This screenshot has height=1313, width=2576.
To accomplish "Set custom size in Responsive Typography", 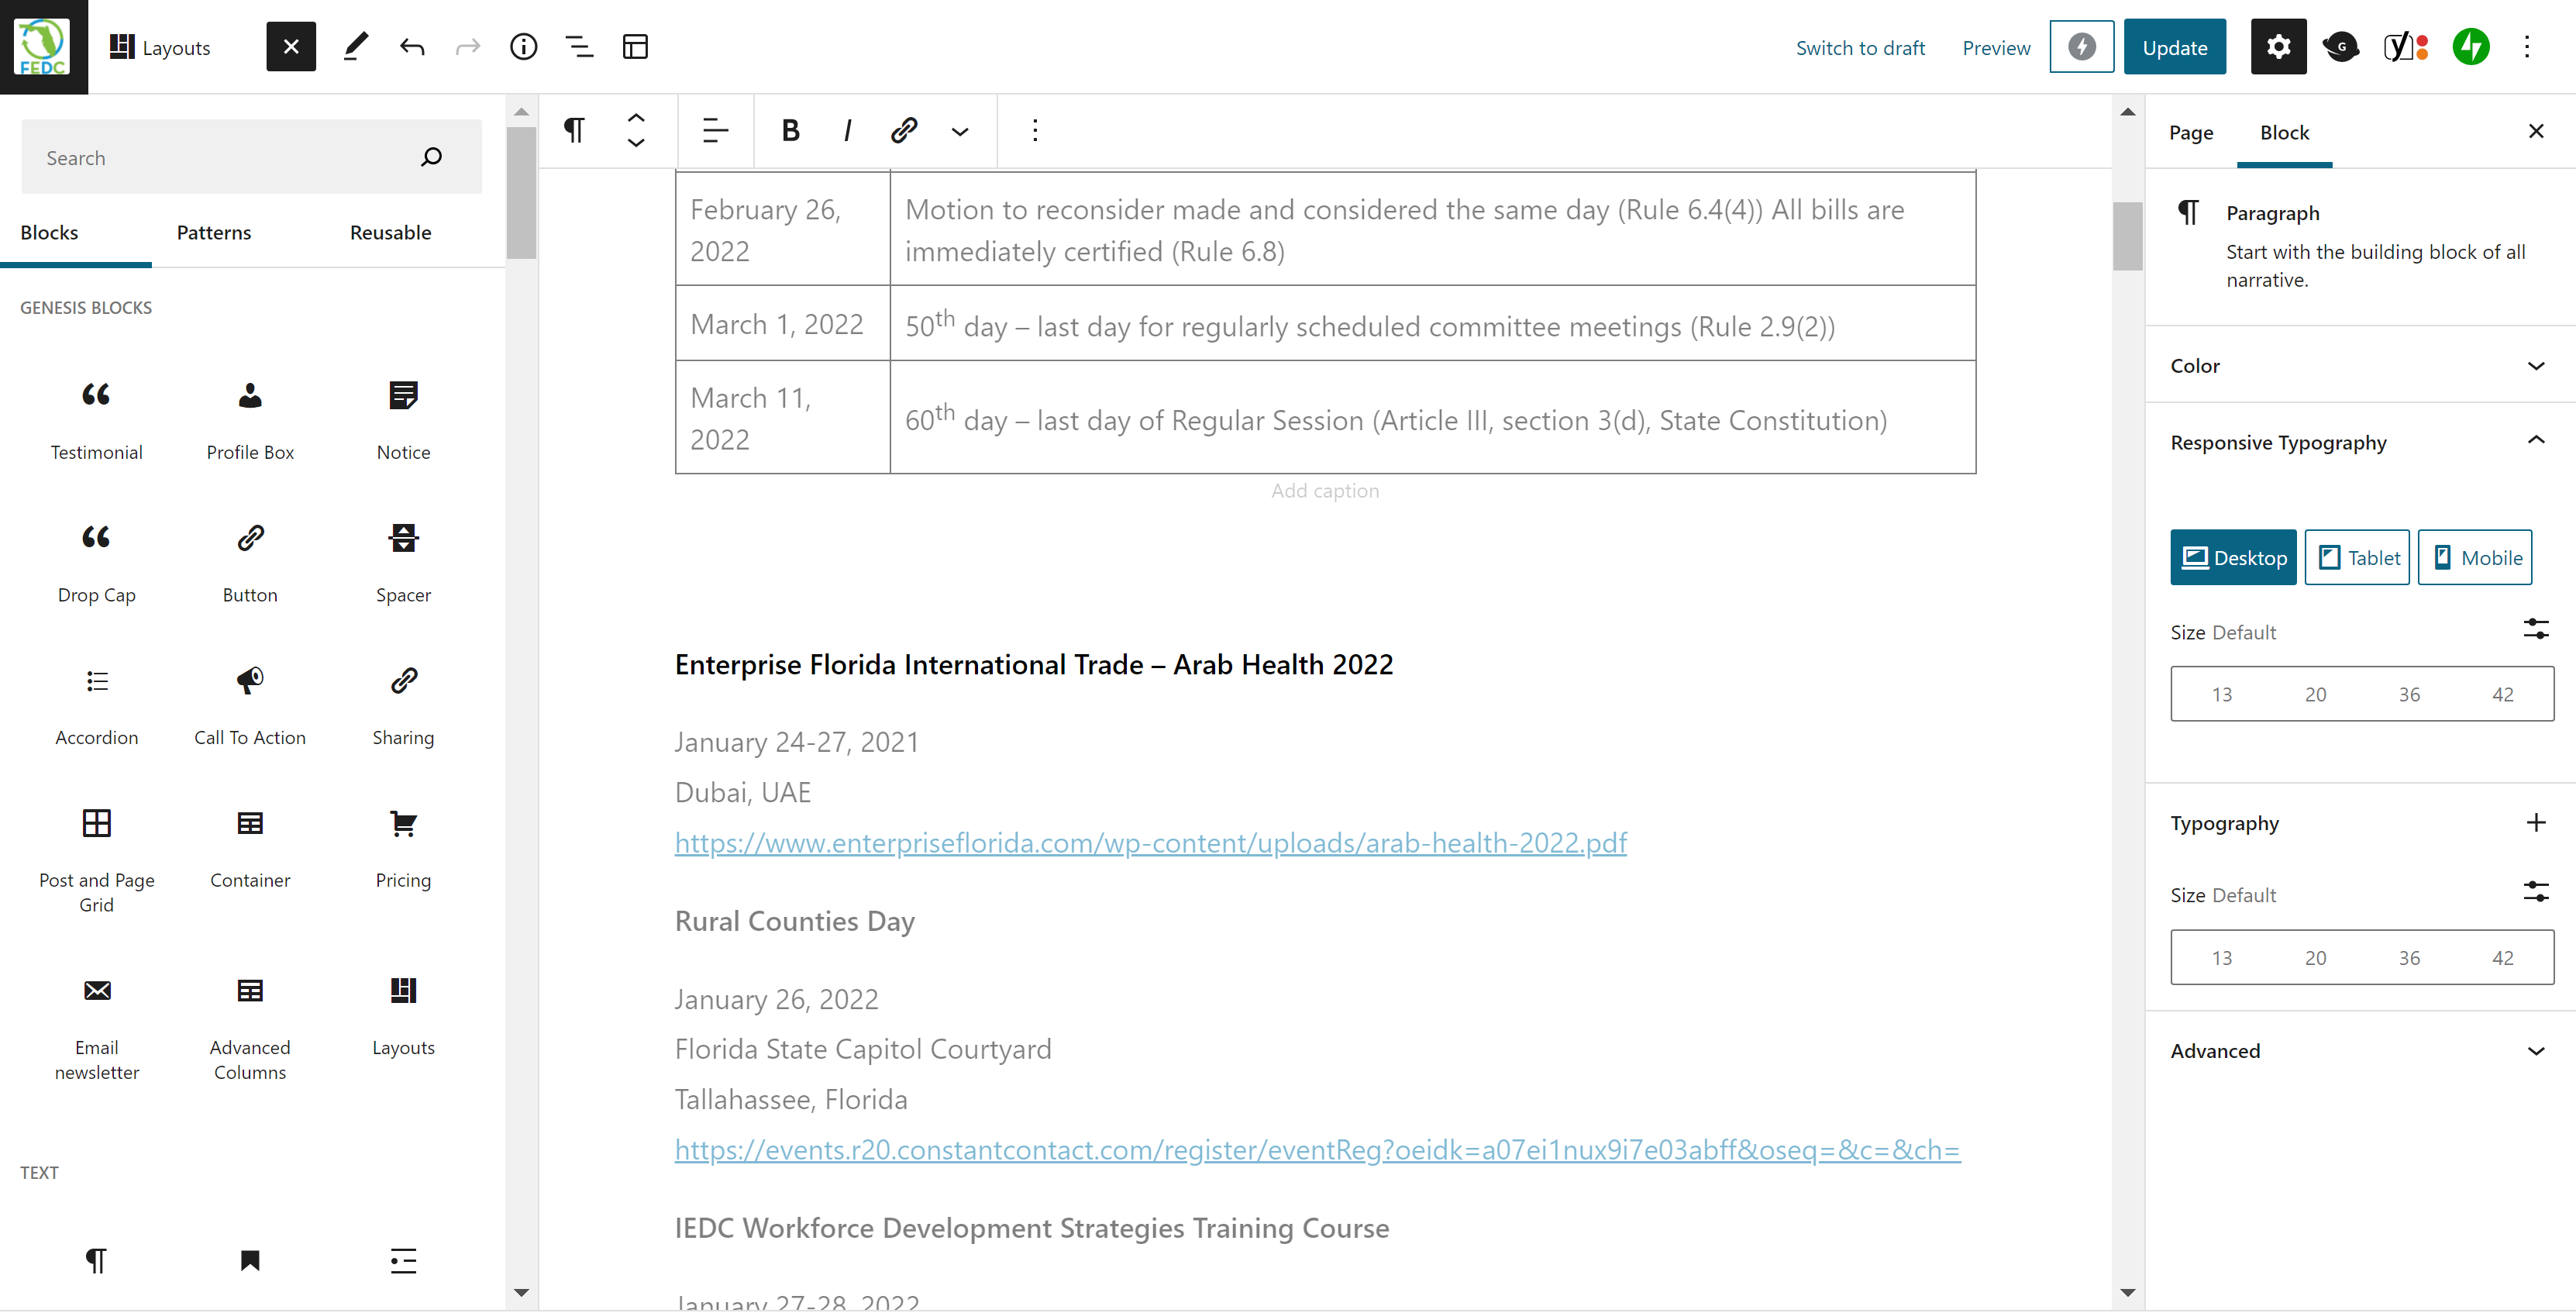I will [x=2535, y=629].
